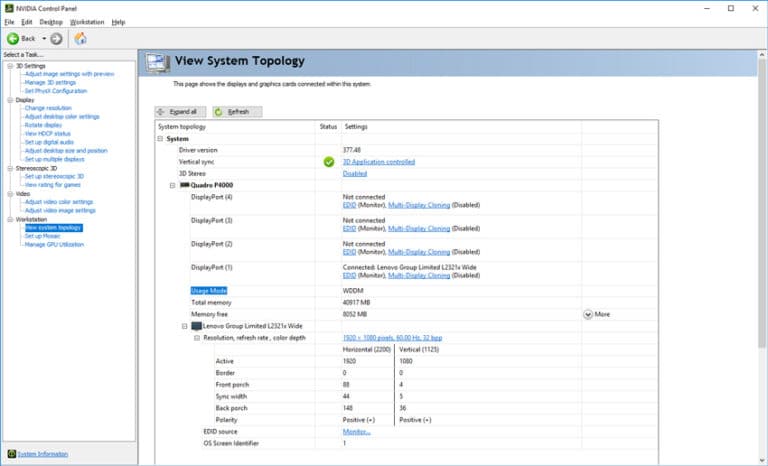Open Adjust video image settings task
Screen dimensions: 768x466
coord(60,210)
